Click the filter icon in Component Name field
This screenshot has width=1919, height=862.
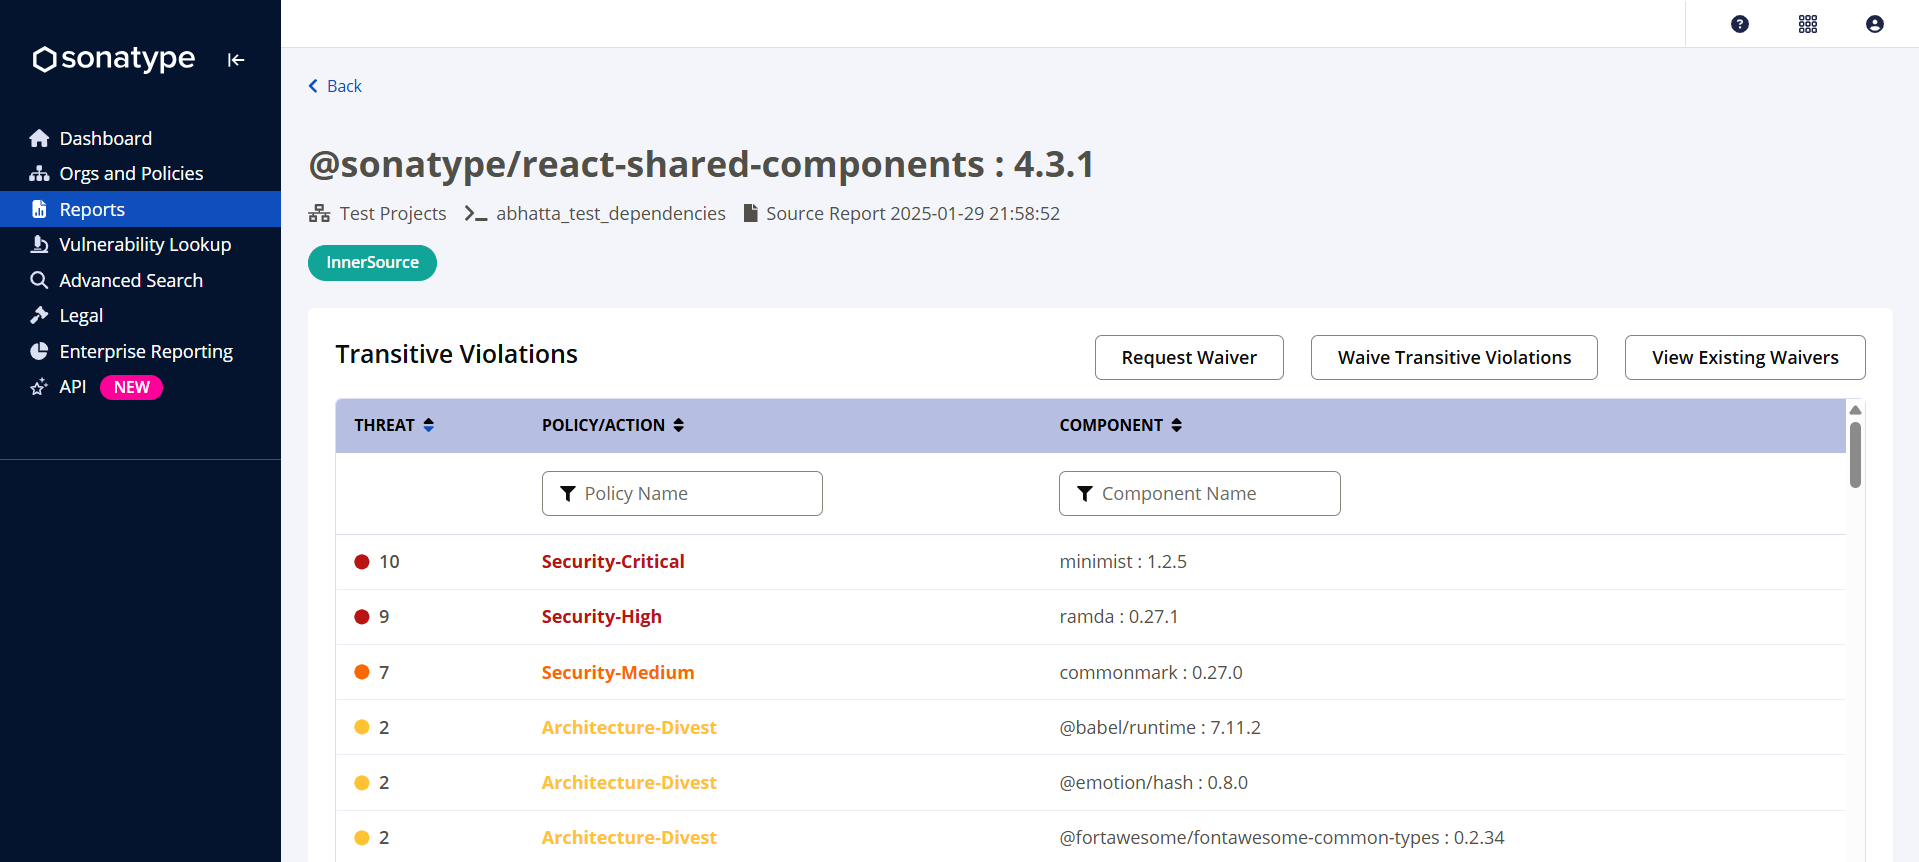[1085, 494]
